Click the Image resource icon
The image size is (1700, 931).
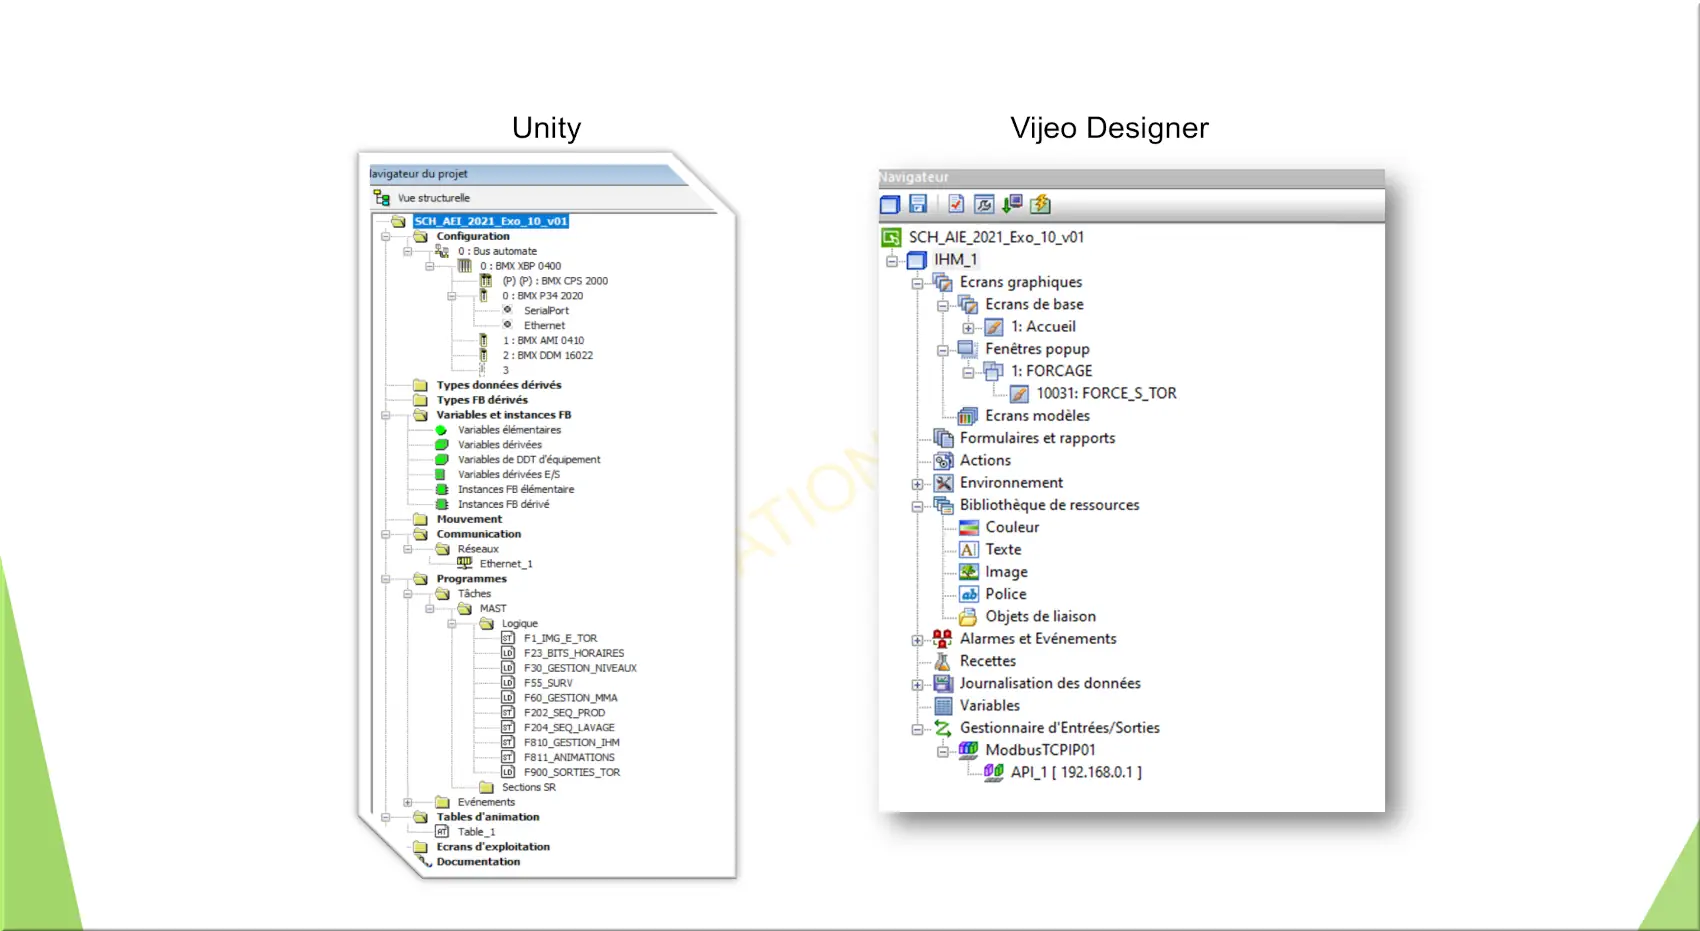968,572
